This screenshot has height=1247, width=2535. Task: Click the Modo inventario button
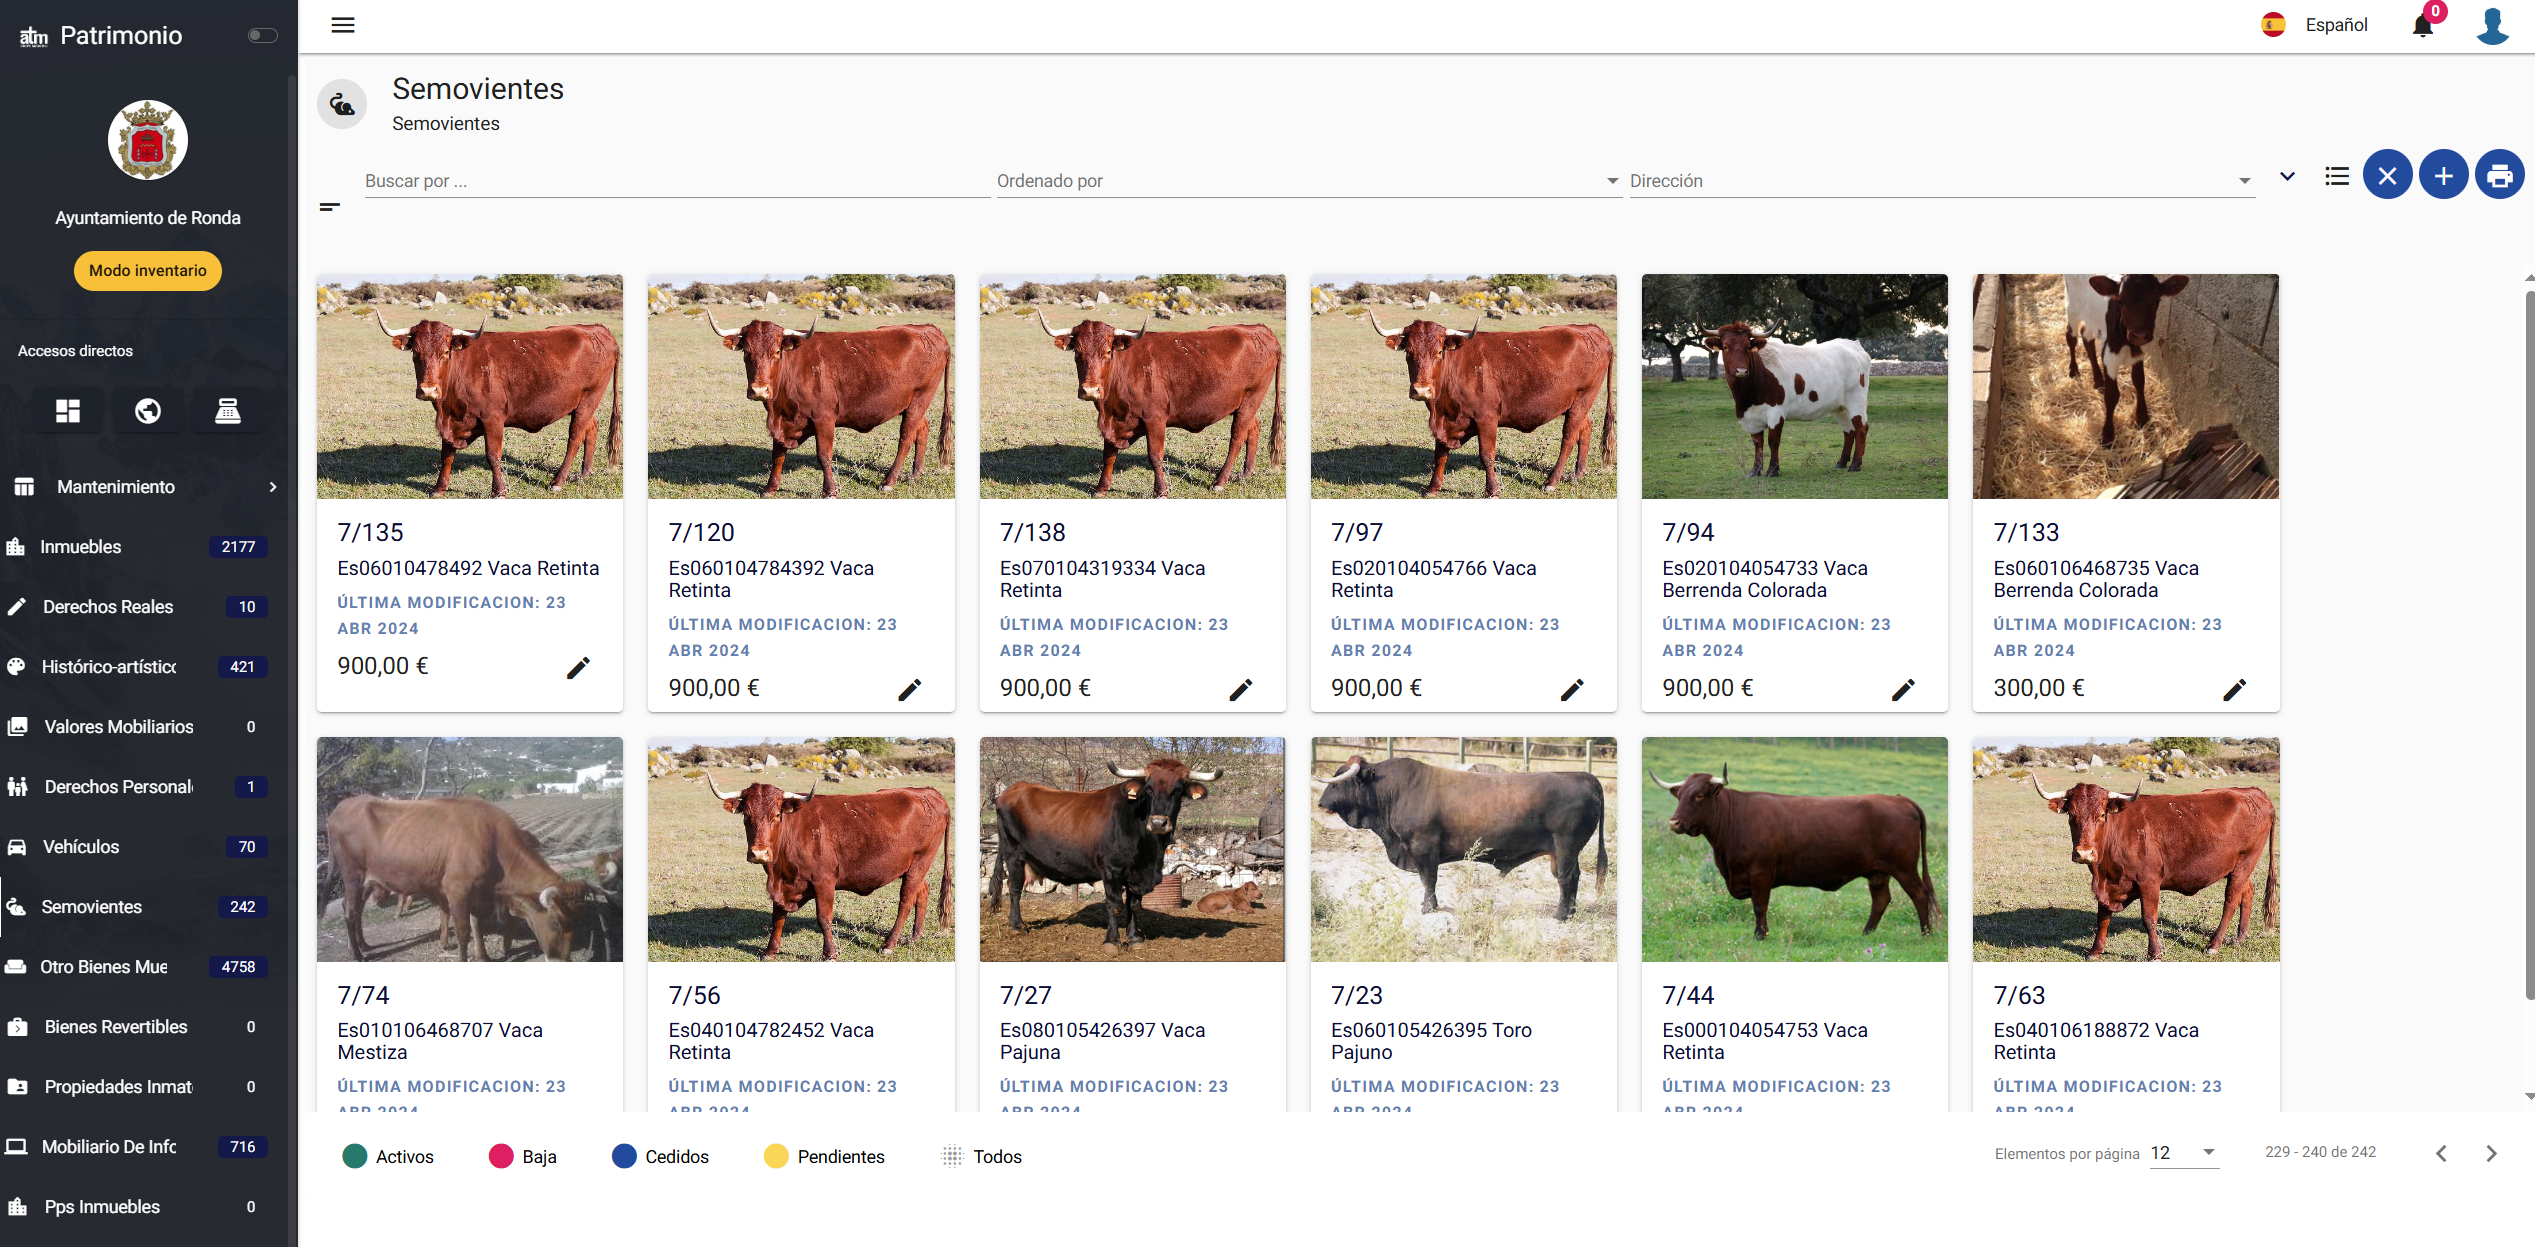tap(148, 270)
